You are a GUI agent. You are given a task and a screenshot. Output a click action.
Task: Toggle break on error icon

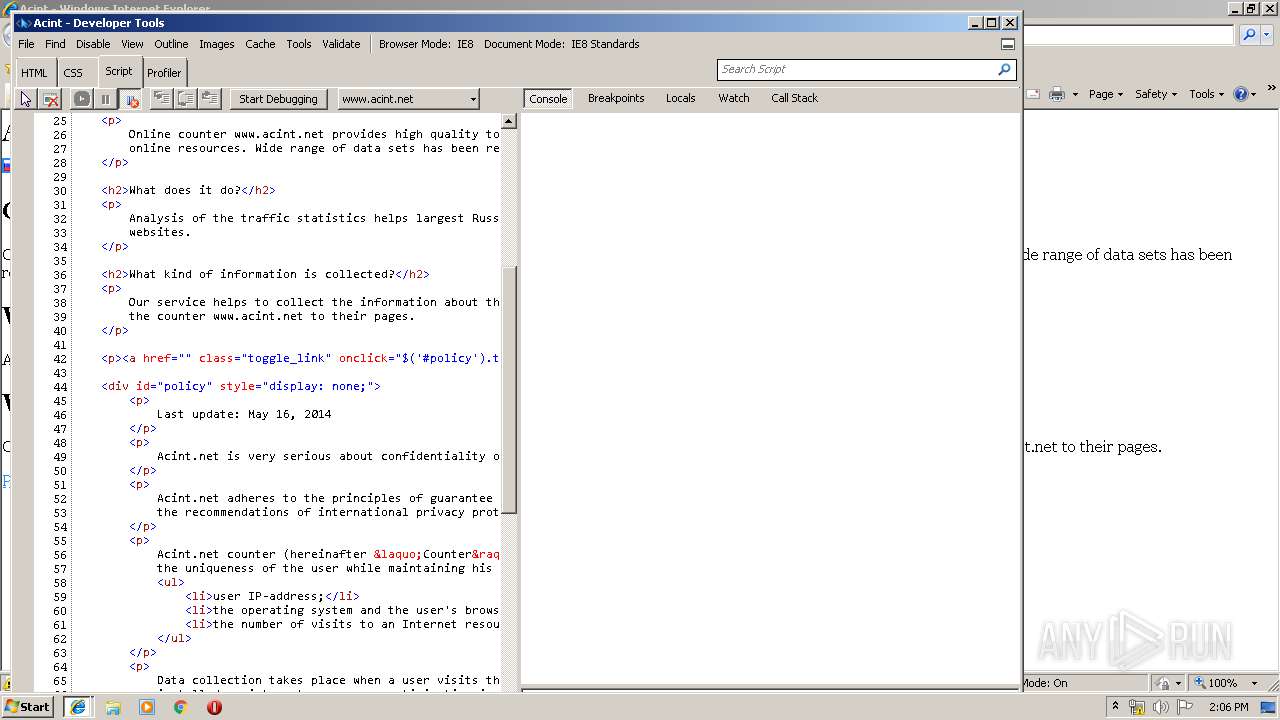130,99
